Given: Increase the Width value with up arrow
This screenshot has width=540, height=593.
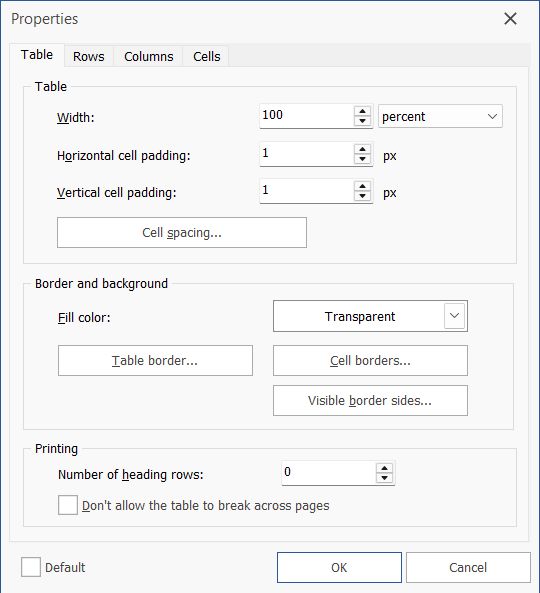Looking at the screenshot, I should pyautogui.click(x=362, y=111).
